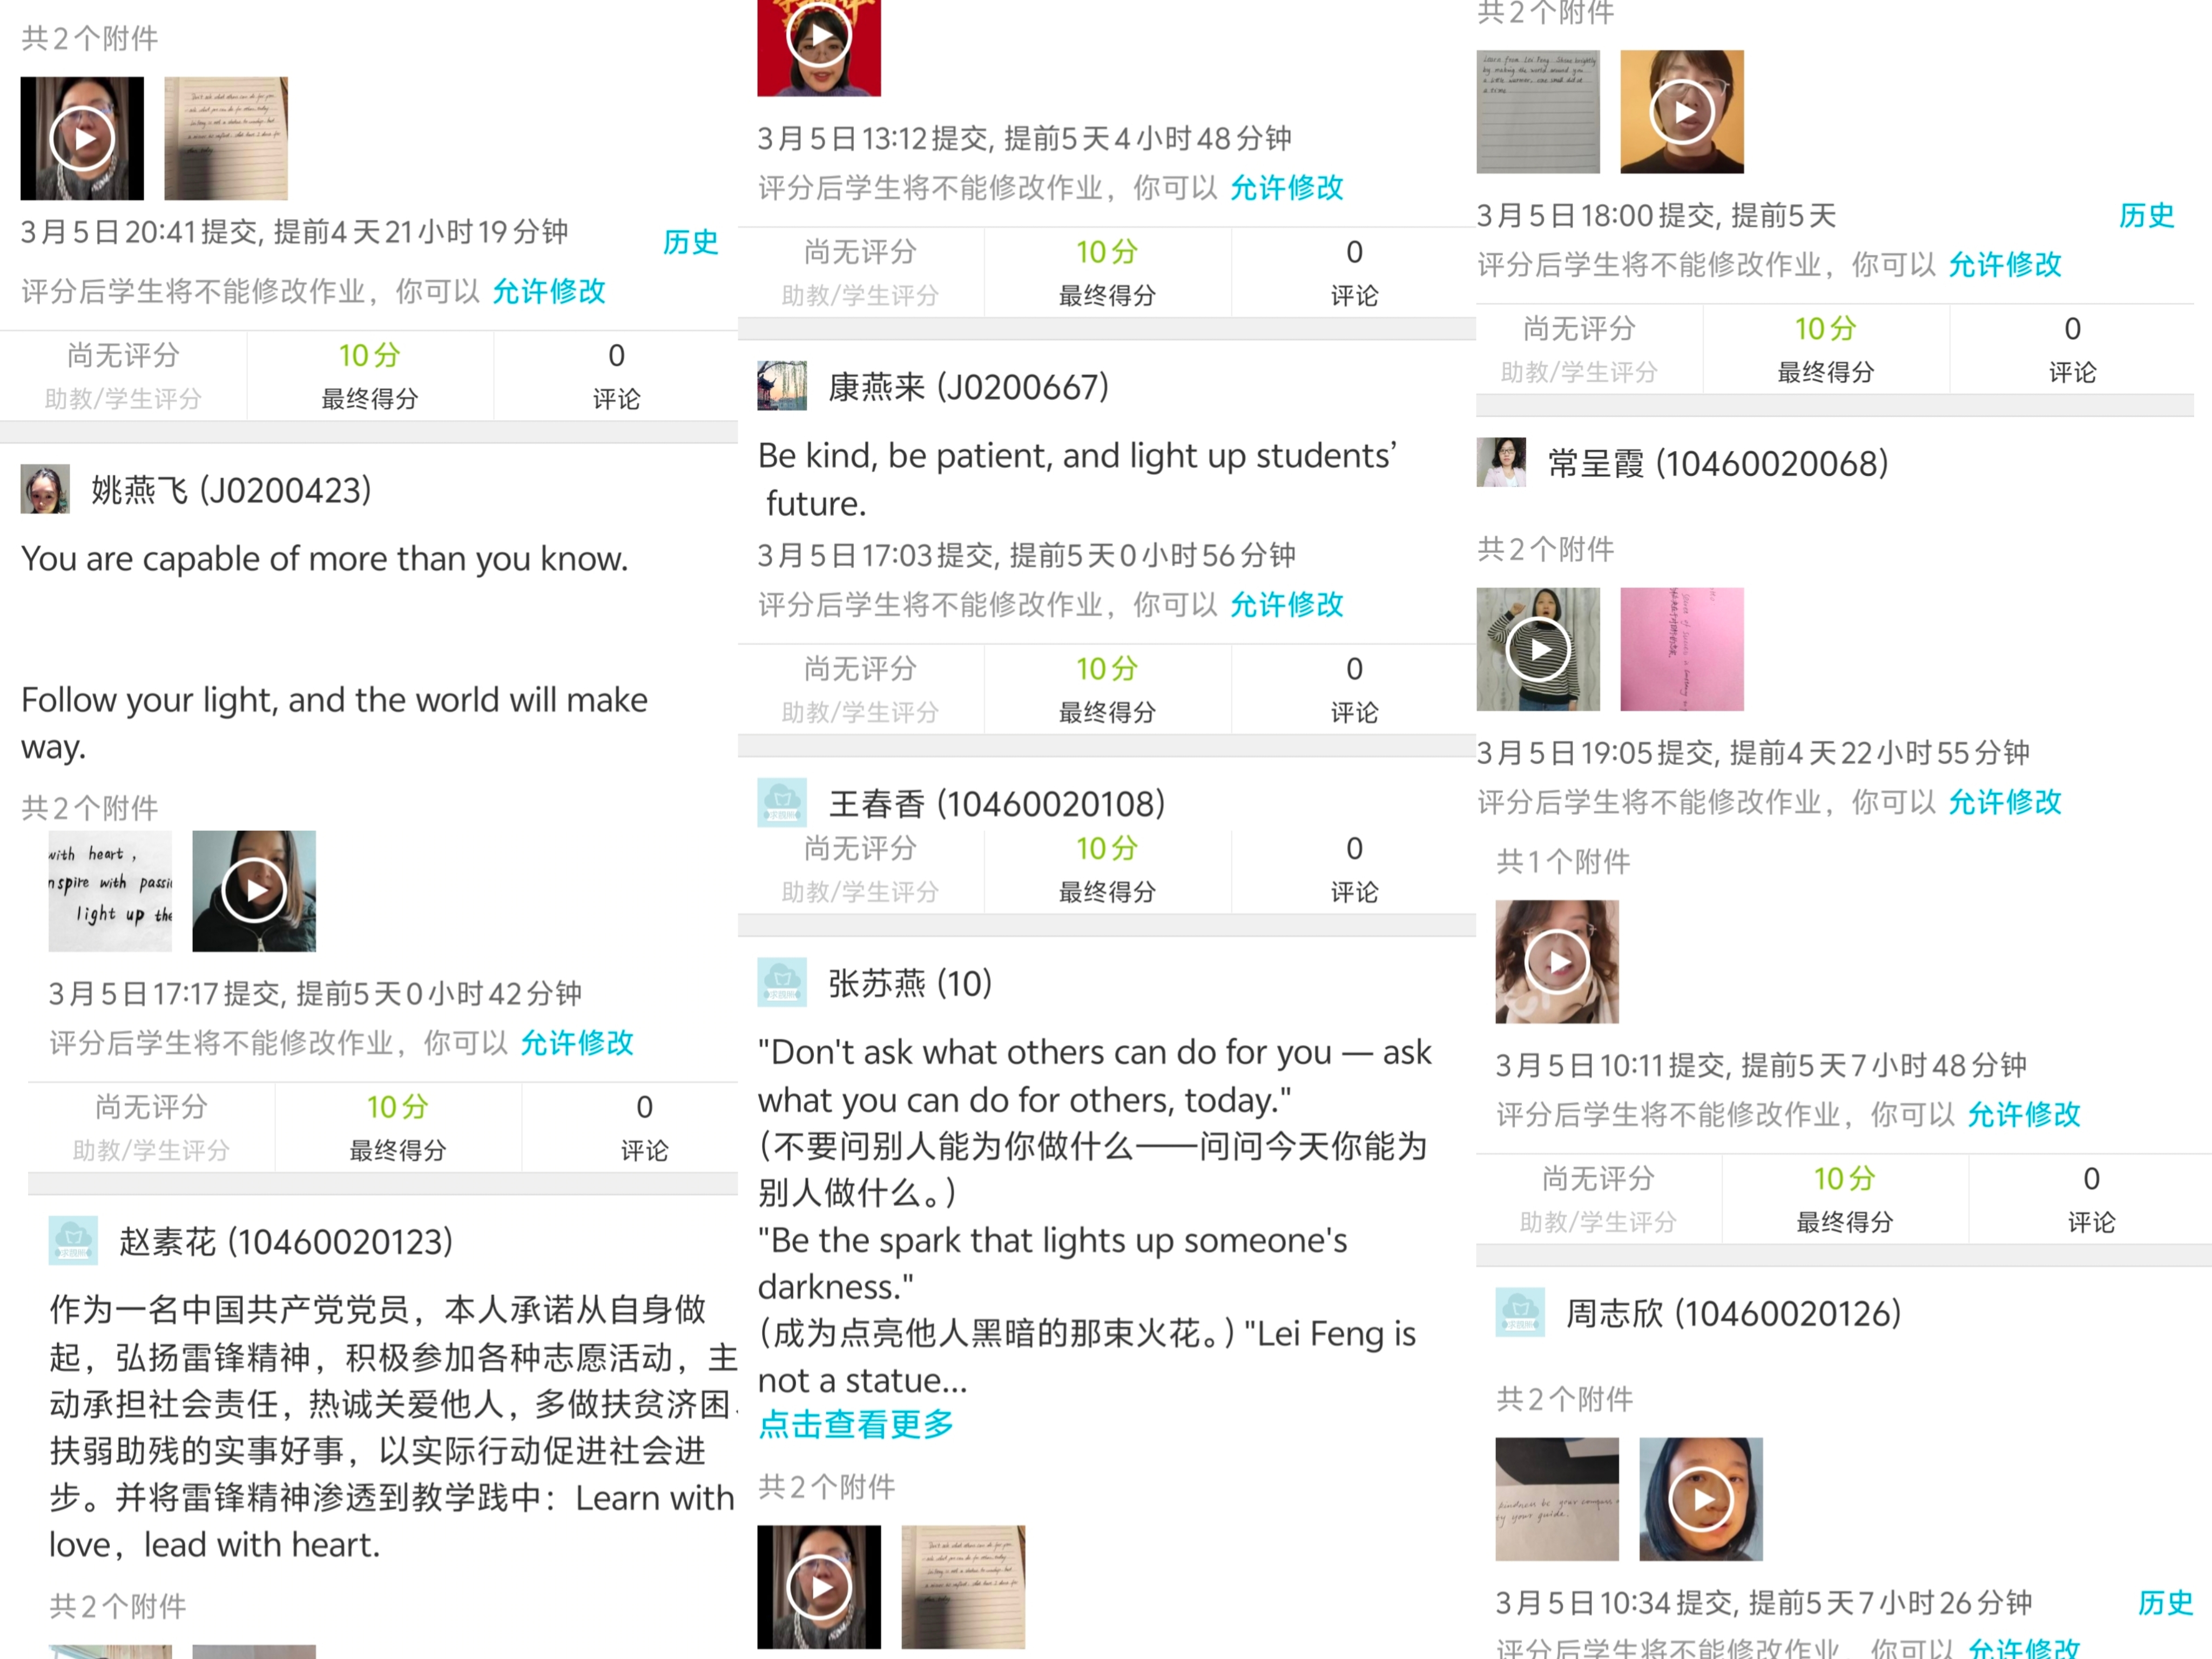Screen dimensions: 2212x1659
Task: Open 张苏燕's default avatar icon
Action: [782, 983]
